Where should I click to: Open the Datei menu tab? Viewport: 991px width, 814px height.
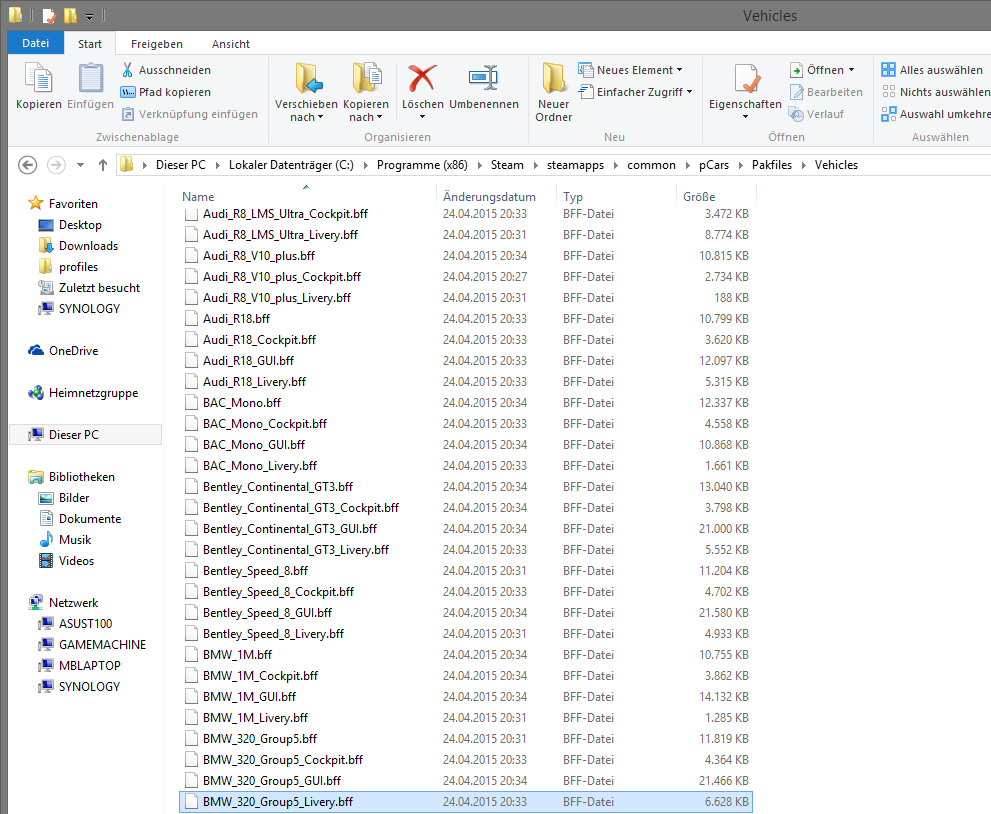[35, 44]
